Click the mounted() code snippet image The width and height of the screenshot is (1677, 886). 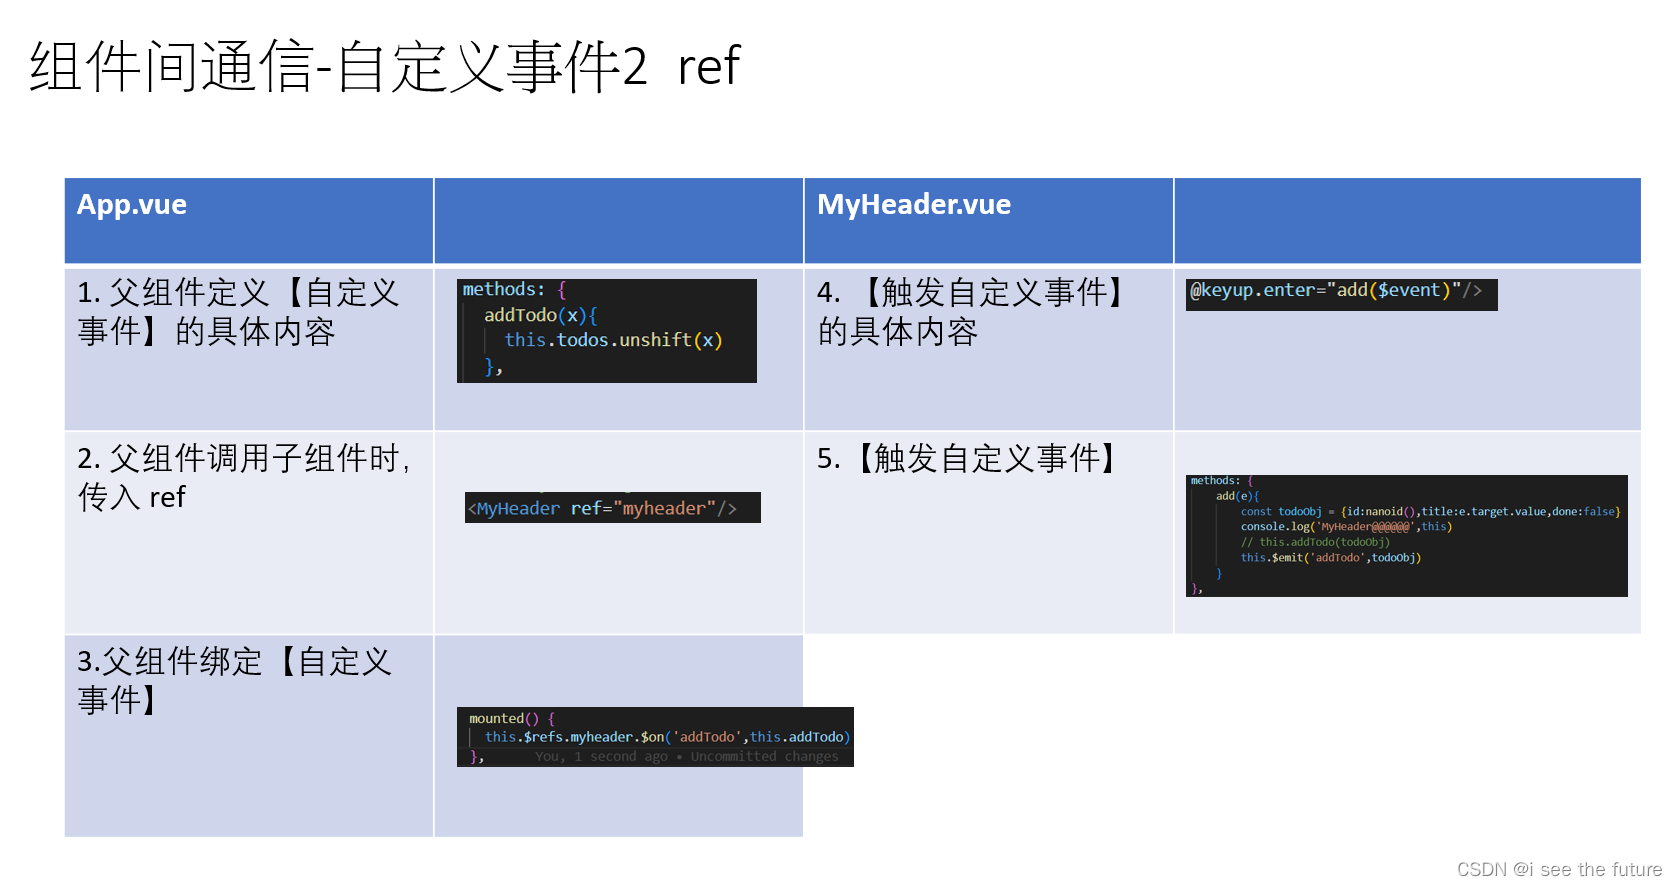pos(655,737)
